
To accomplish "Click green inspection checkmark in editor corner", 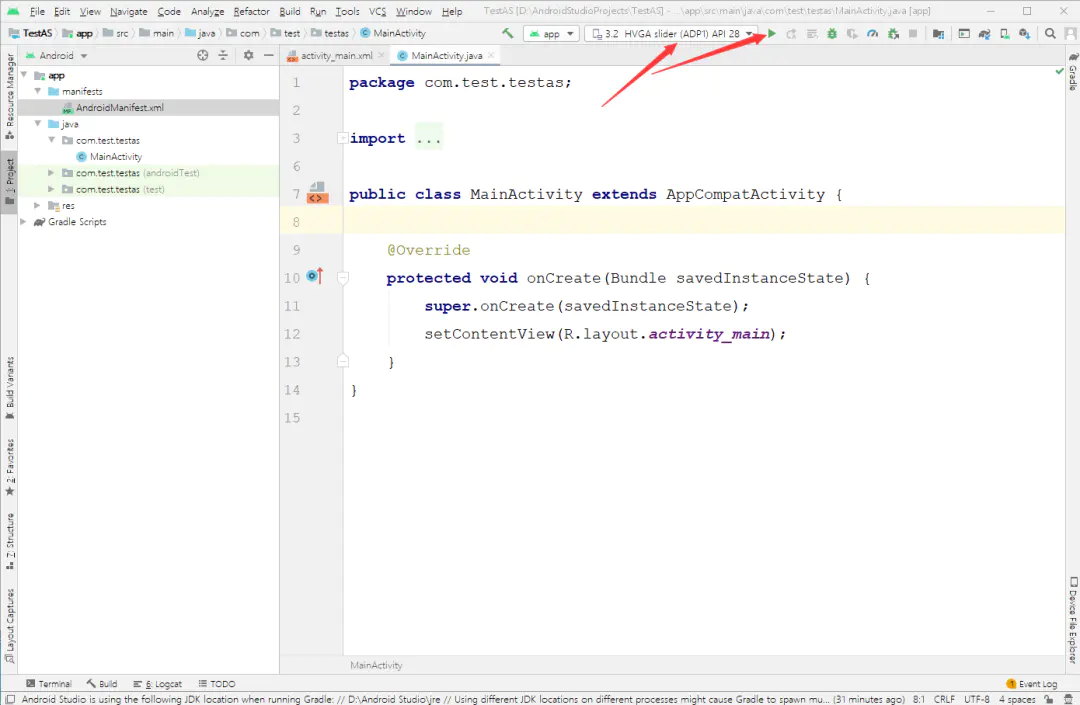I will (1059, 72).
